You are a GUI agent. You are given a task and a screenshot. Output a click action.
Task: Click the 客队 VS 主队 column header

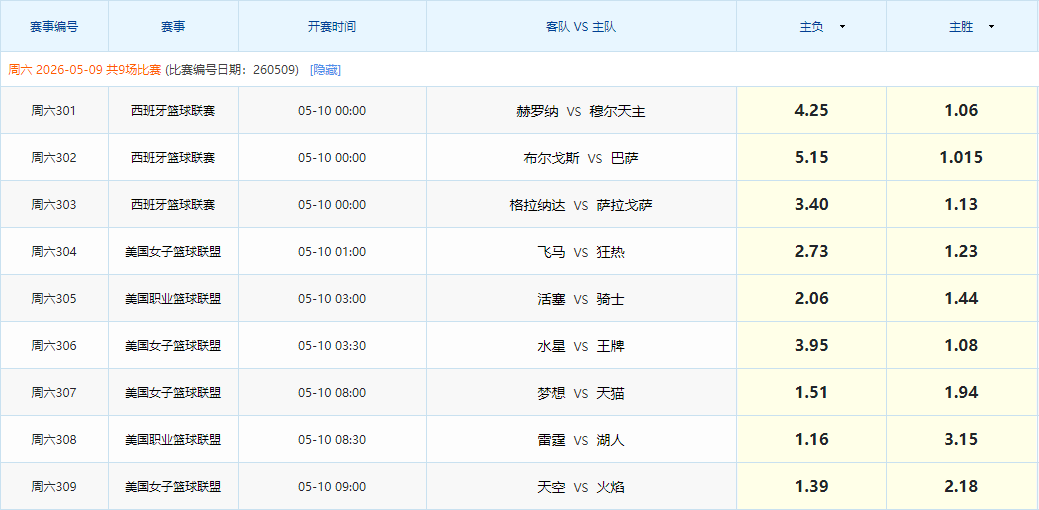[x=581, y=27]
